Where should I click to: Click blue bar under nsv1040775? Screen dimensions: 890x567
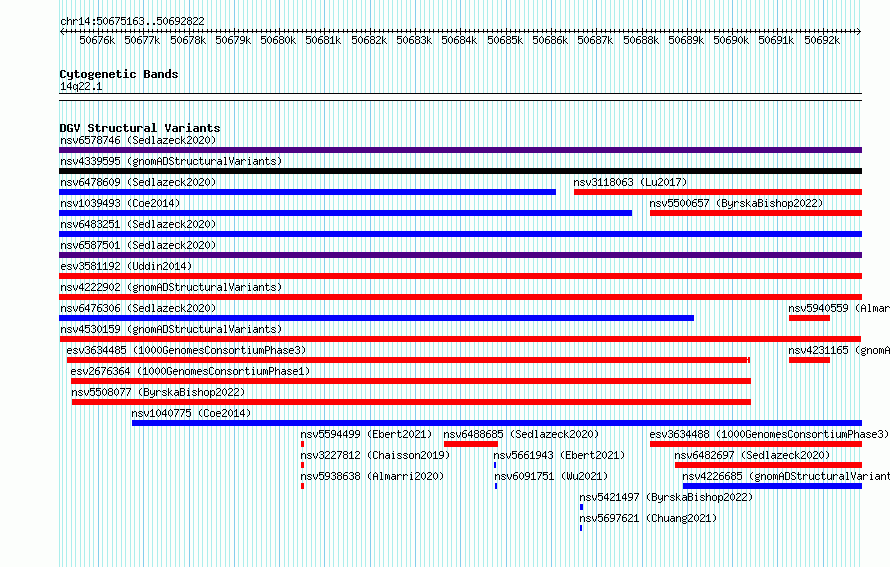click(x=497, y=423)
